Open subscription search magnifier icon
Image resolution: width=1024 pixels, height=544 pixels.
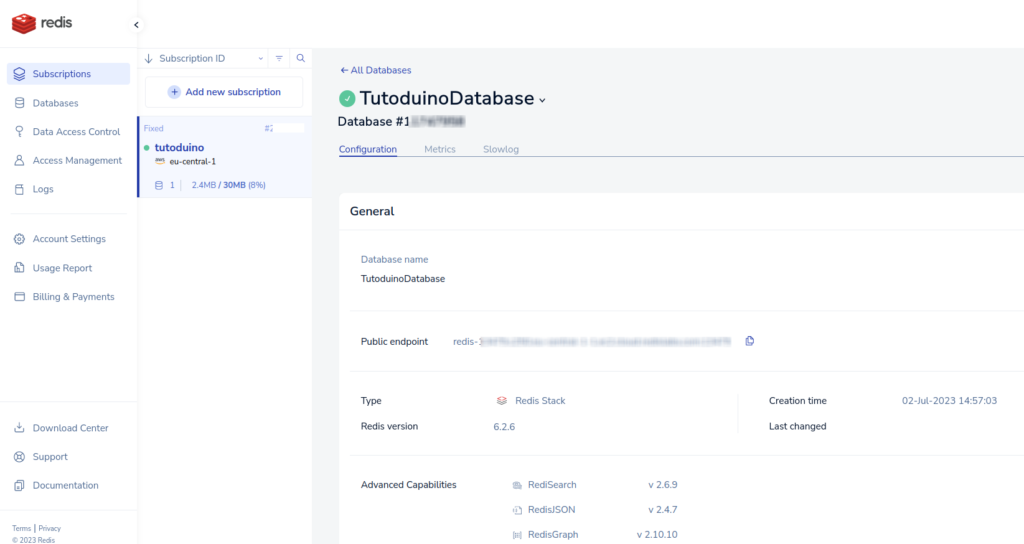click(300, 58)
